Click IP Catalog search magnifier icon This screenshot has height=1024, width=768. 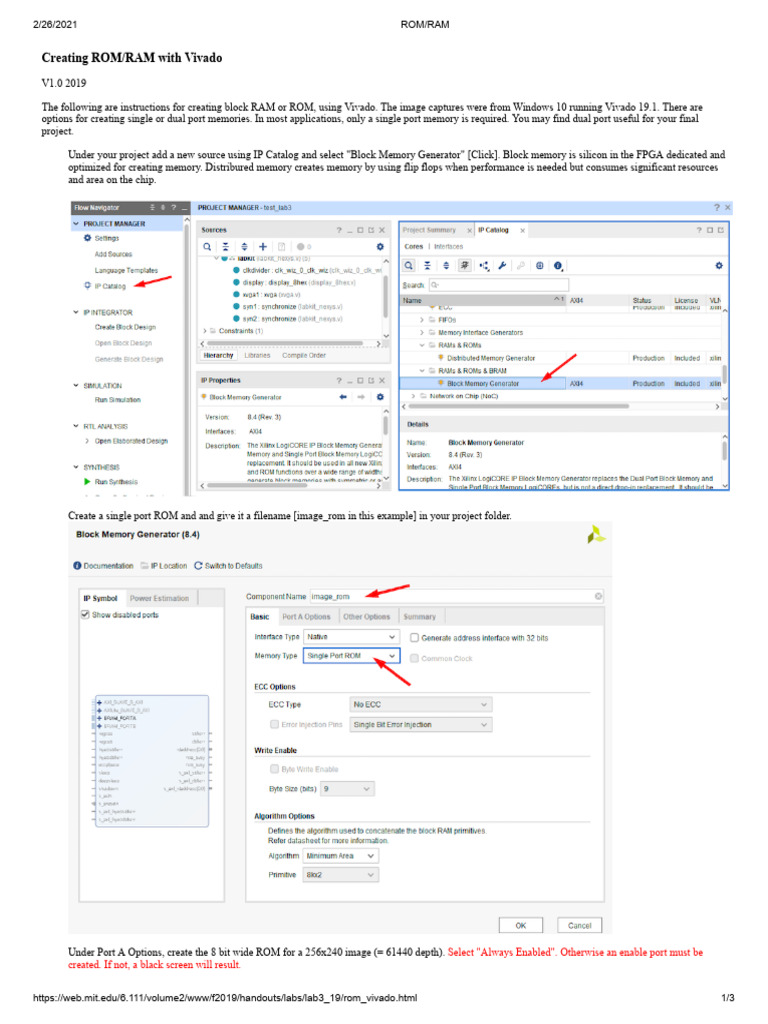coord(408,266)
